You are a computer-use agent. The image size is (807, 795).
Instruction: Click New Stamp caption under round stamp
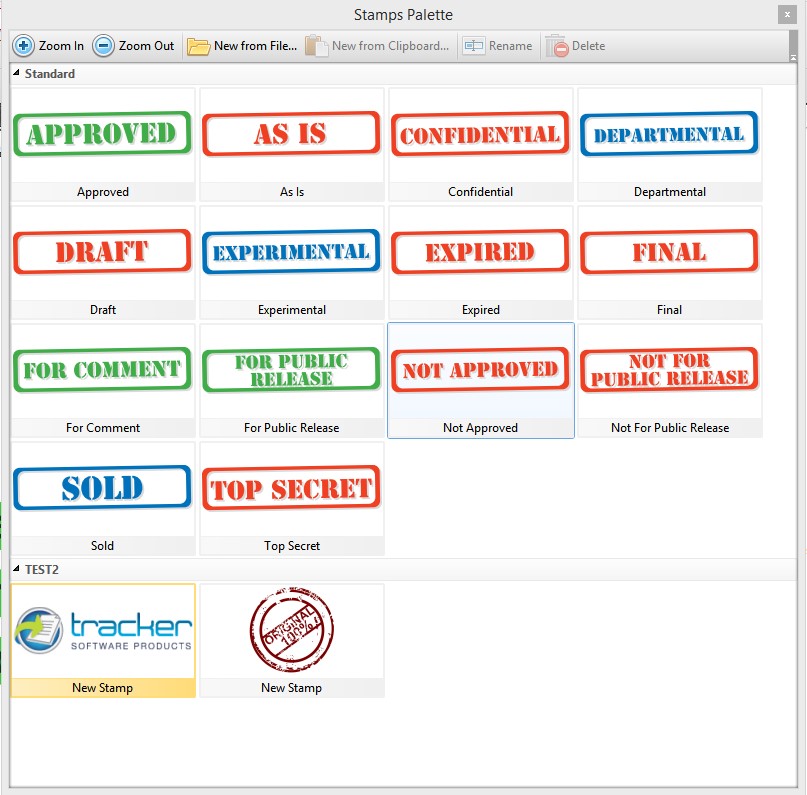pos(291,687)
